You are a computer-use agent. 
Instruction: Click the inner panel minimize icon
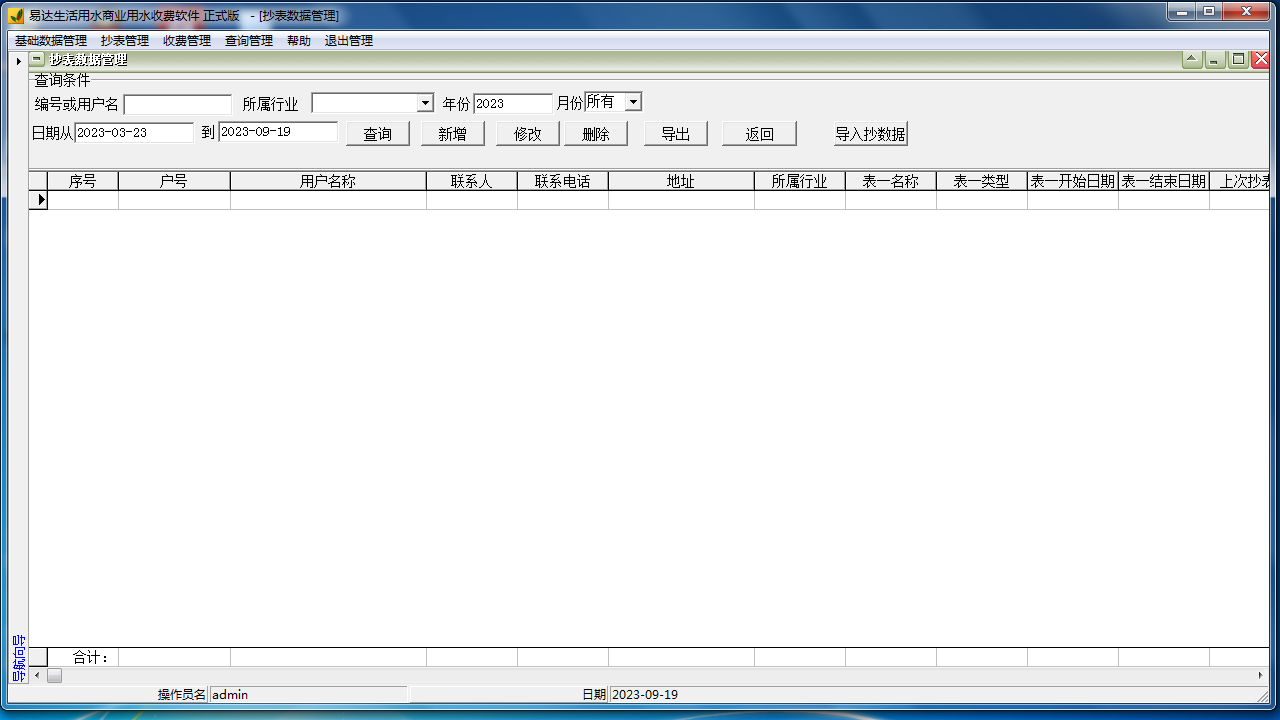point(1215,60)
